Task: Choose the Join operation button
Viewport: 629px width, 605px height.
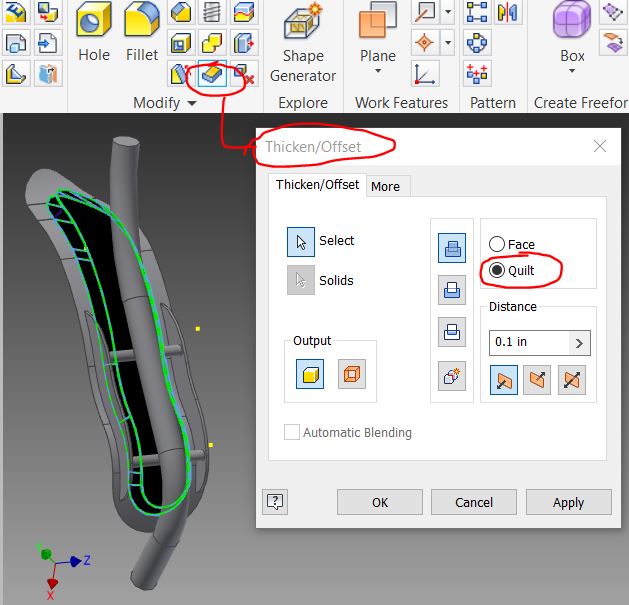Action: [452, 248]
